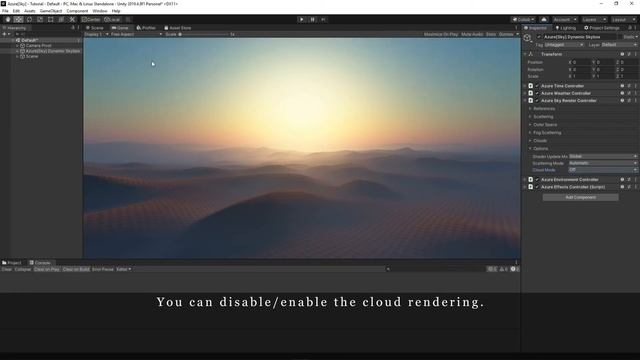Click the Console Clear button

coord(7,269)
